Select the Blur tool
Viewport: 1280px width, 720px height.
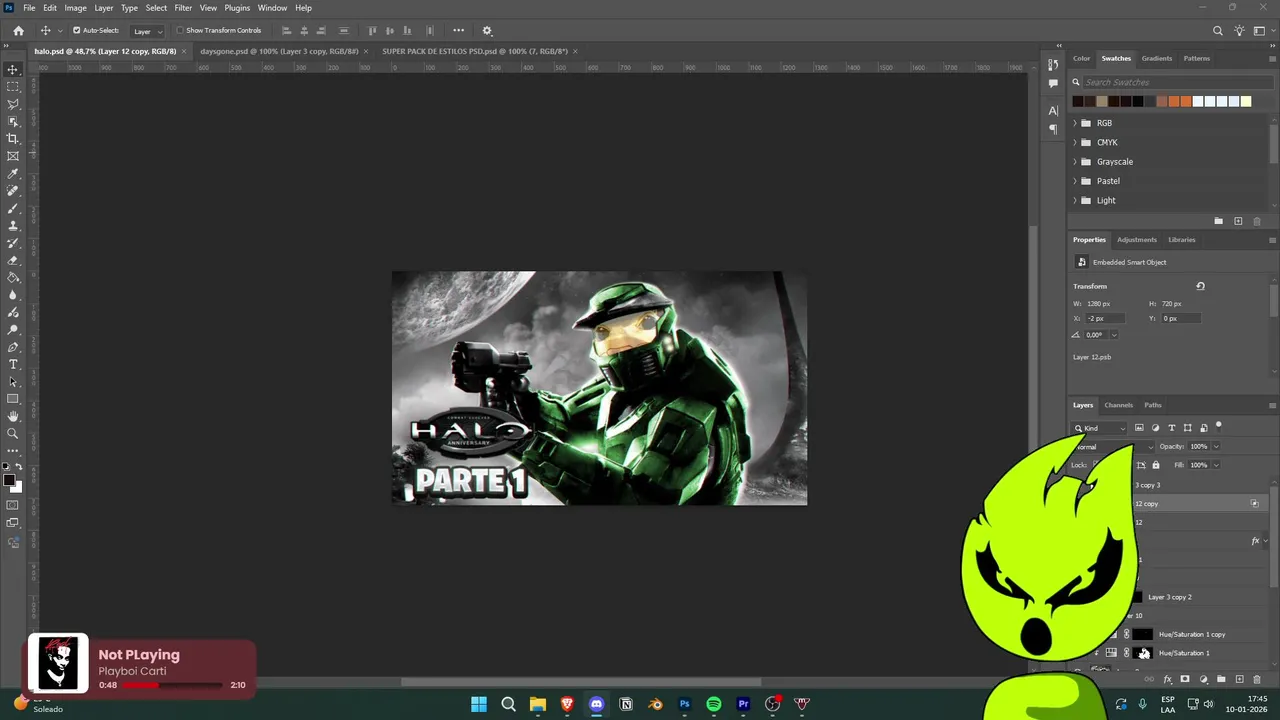pyautogui.click(x=13, y=295)
